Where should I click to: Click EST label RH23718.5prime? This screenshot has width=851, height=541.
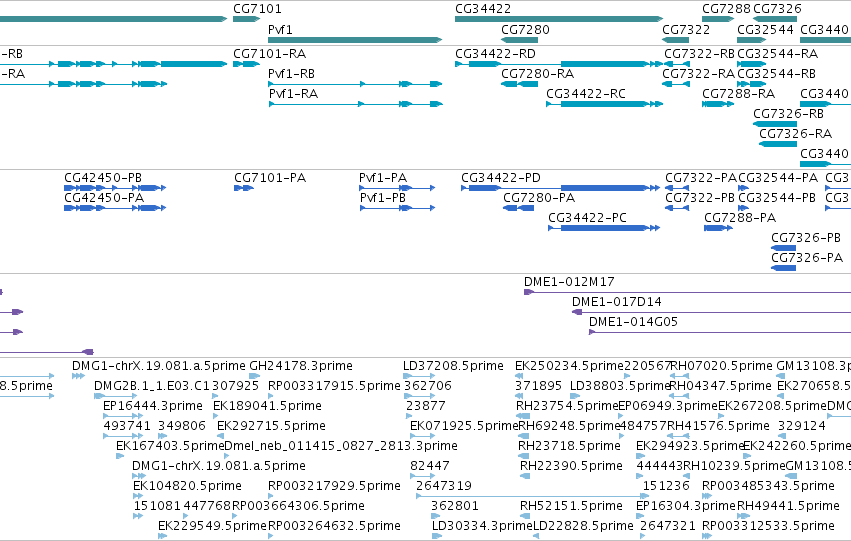(x=569, y=447)
